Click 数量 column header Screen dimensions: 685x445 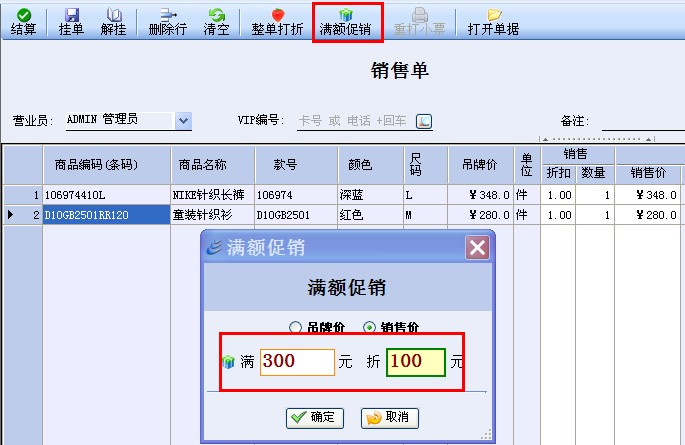595,174
